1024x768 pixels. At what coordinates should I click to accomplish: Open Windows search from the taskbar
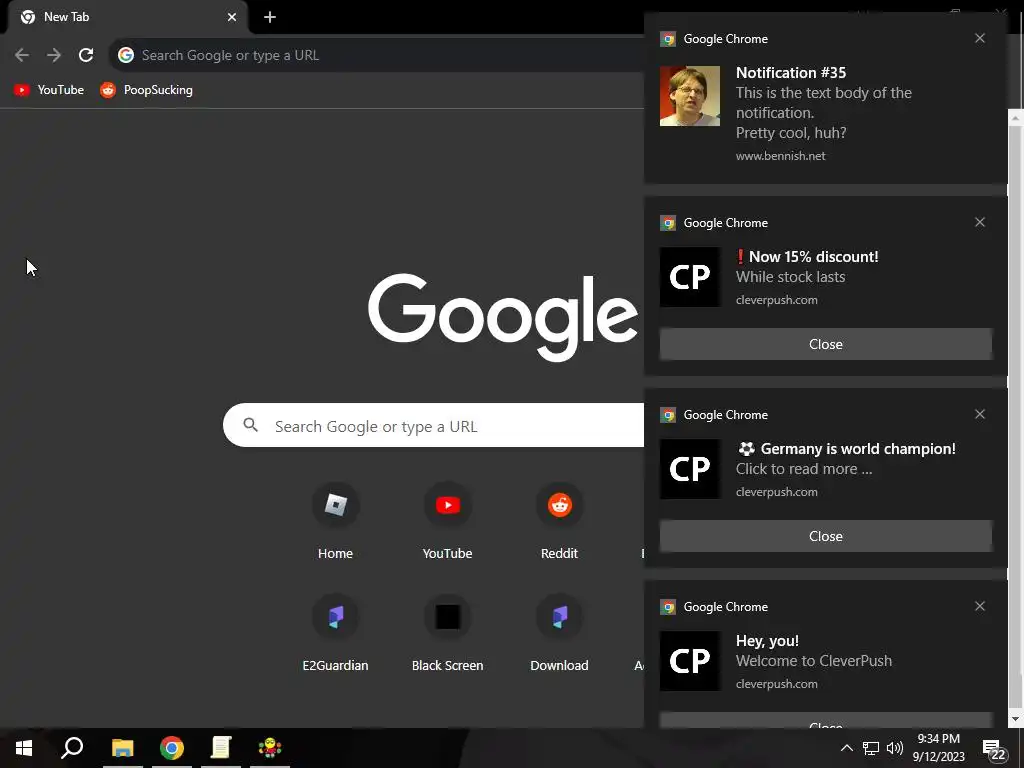coord(72,748)
